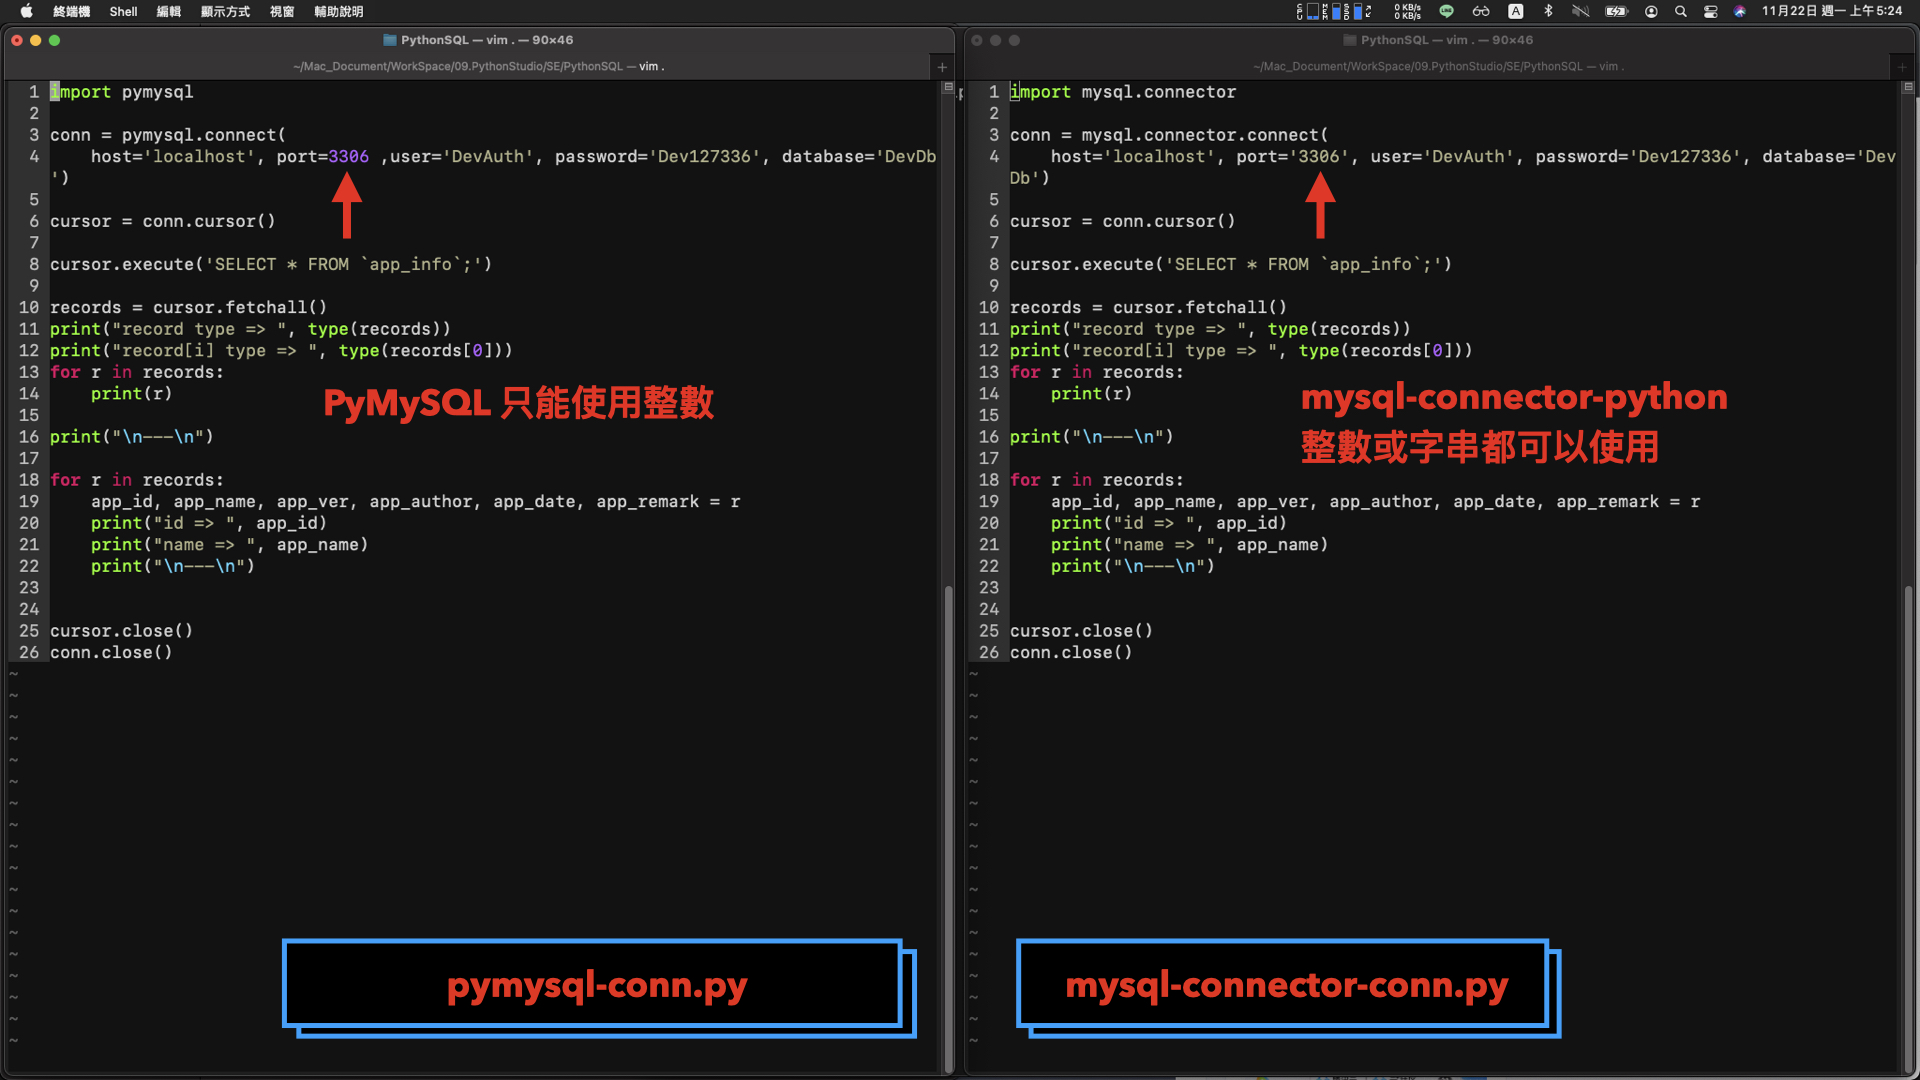Click the SELECT query line in right editor
The height and width of the screenshot is (1080, 1920).
1231,264
